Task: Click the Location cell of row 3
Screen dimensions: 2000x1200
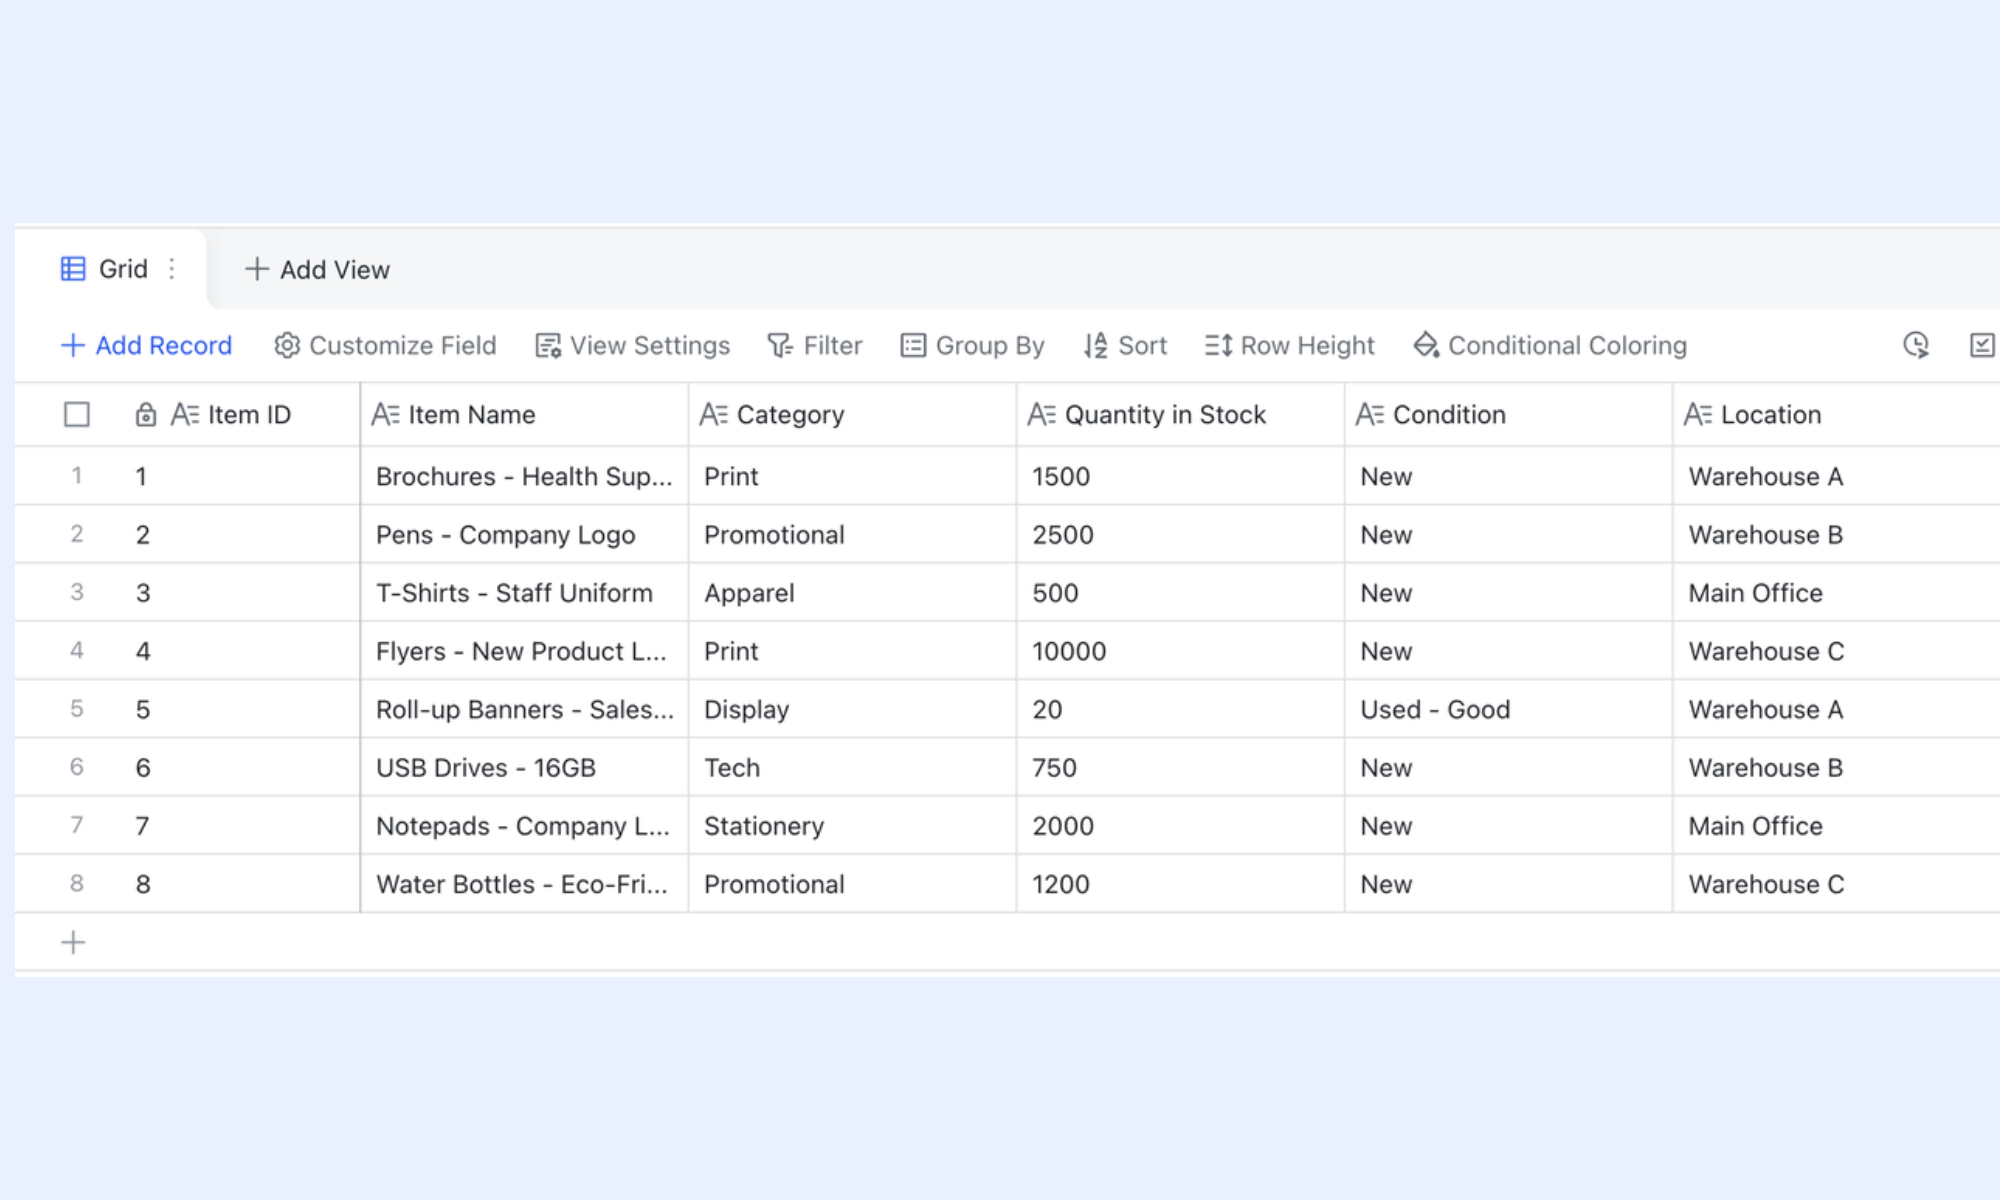Action: (x=1836, y=593)
